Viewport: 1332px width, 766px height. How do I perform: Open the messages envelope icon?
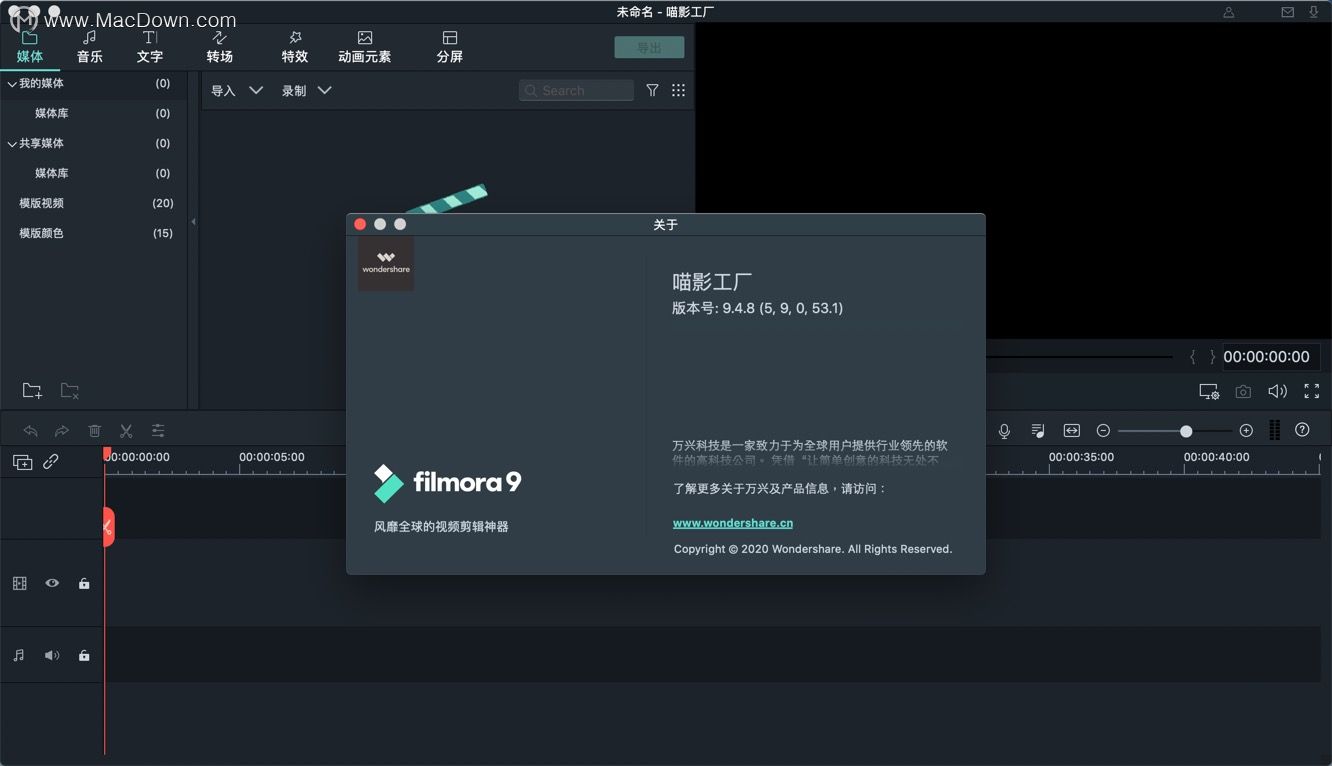[1288, 12]
